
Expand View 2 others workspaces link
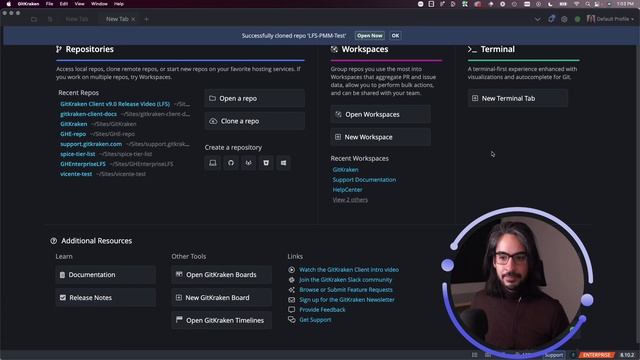point(350,200)
